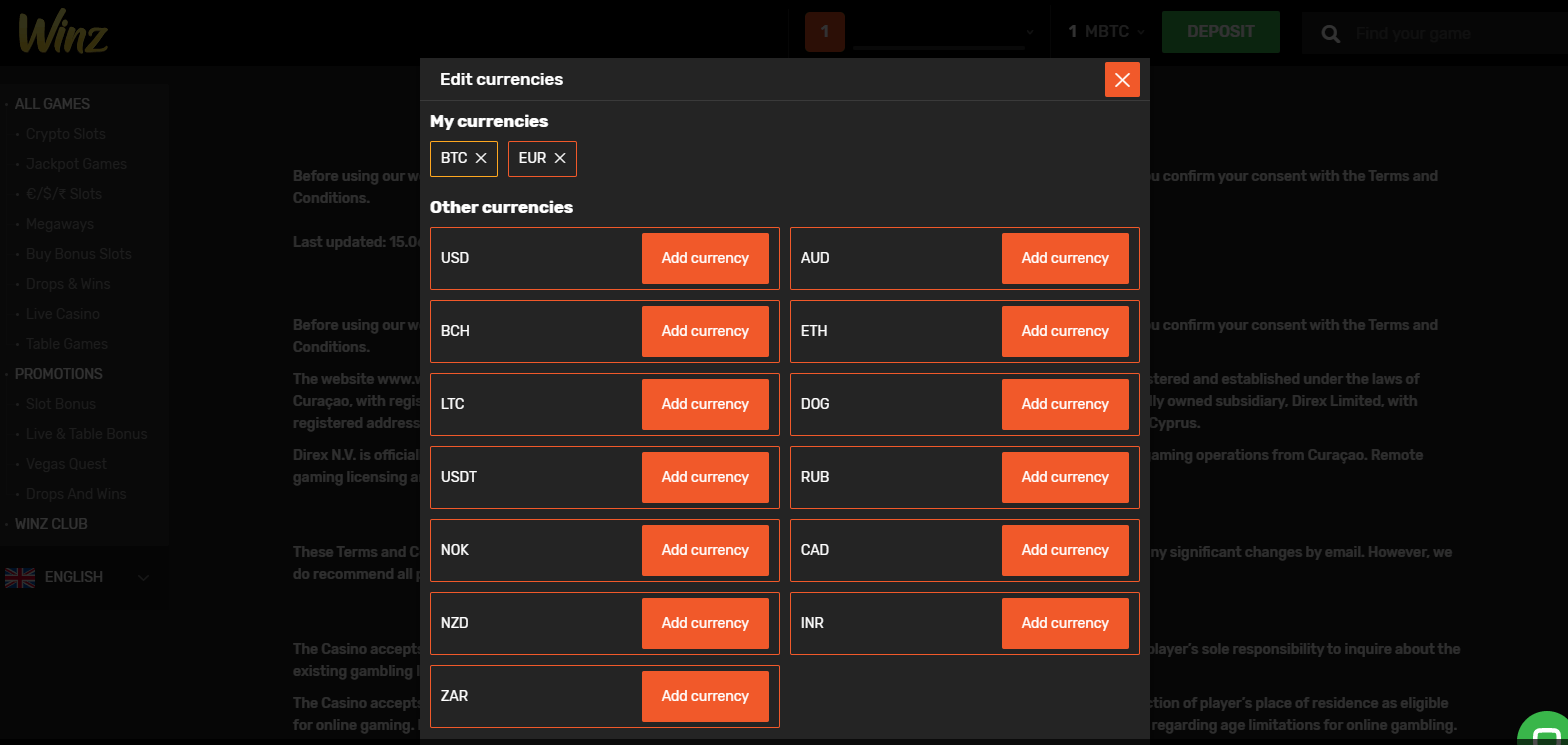Add ETH currency
This screenshot has height=745, width=1568.
pyautogui.click(x=1065, y=331)
